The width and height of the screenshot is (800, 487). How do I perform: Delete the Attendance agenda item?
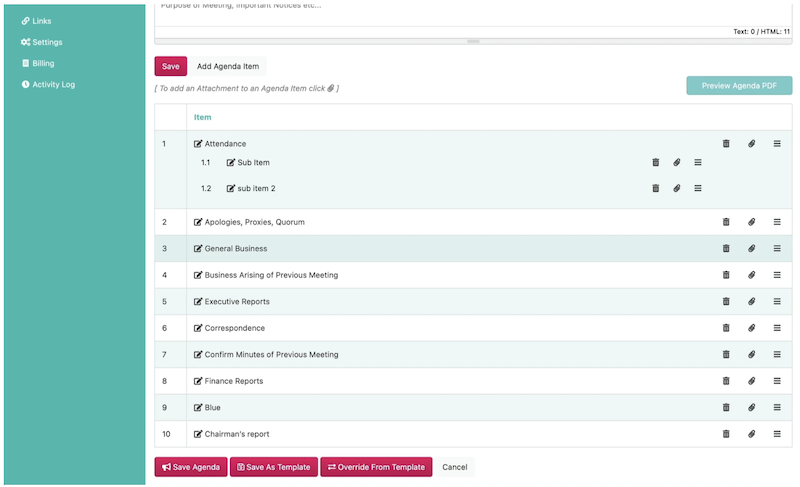(x=726, y=144)
